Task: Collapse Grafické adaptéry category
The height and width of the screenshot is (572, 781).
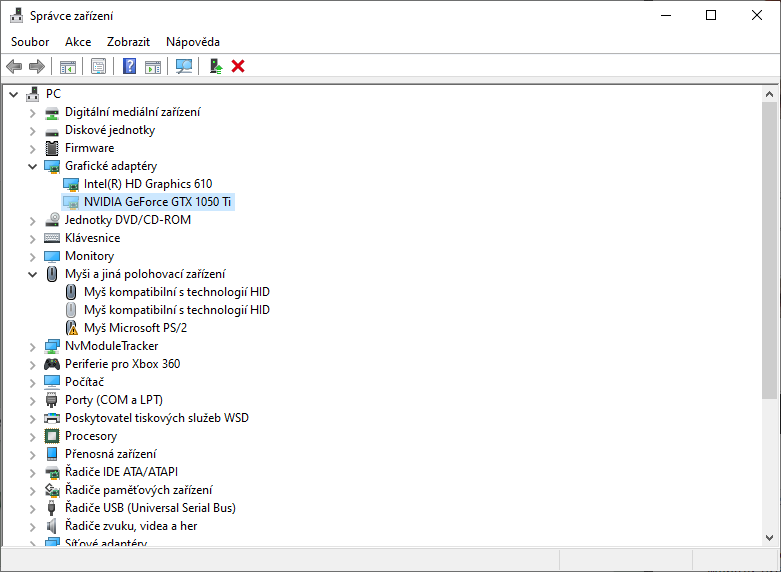Action: coord(32,166)
